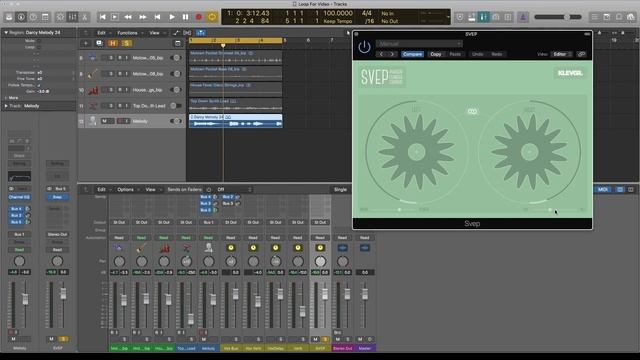Go to previous SVEP preset arrow
Image resolution: width=640 pixels, height=360 pixels.
coord(381,54)
